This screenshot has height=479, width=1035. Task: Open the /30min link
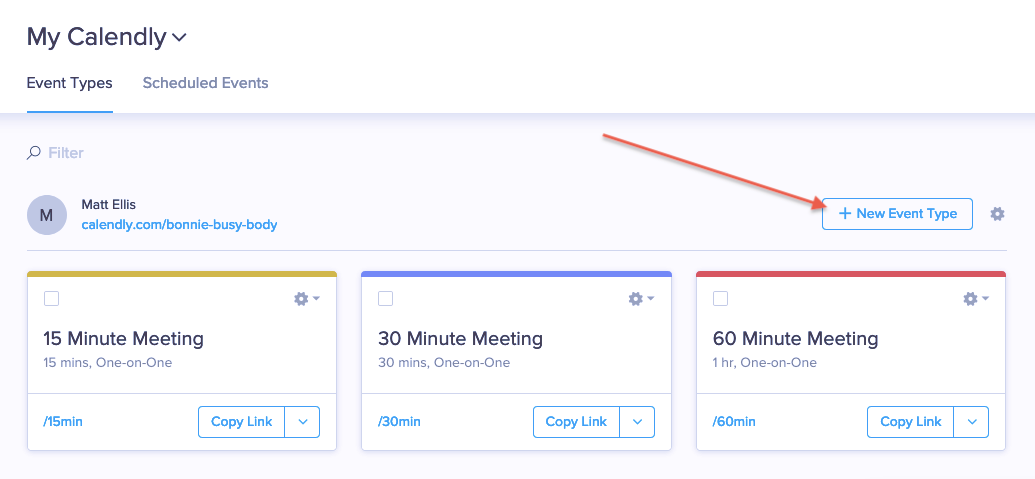click(399, 422)
